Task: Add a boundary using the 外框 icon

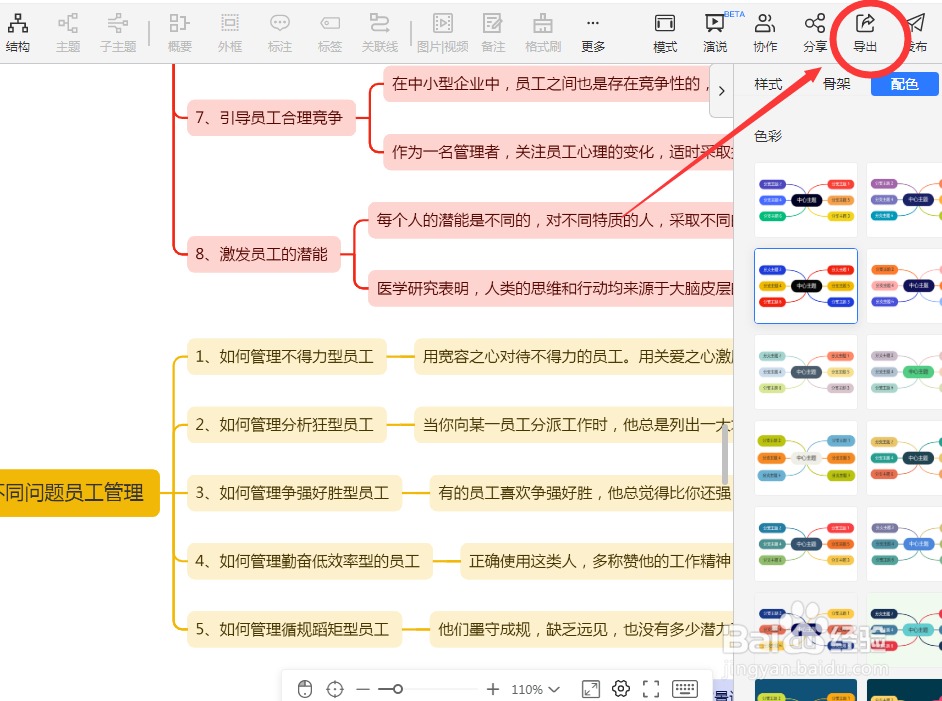Action: (230, 30)
